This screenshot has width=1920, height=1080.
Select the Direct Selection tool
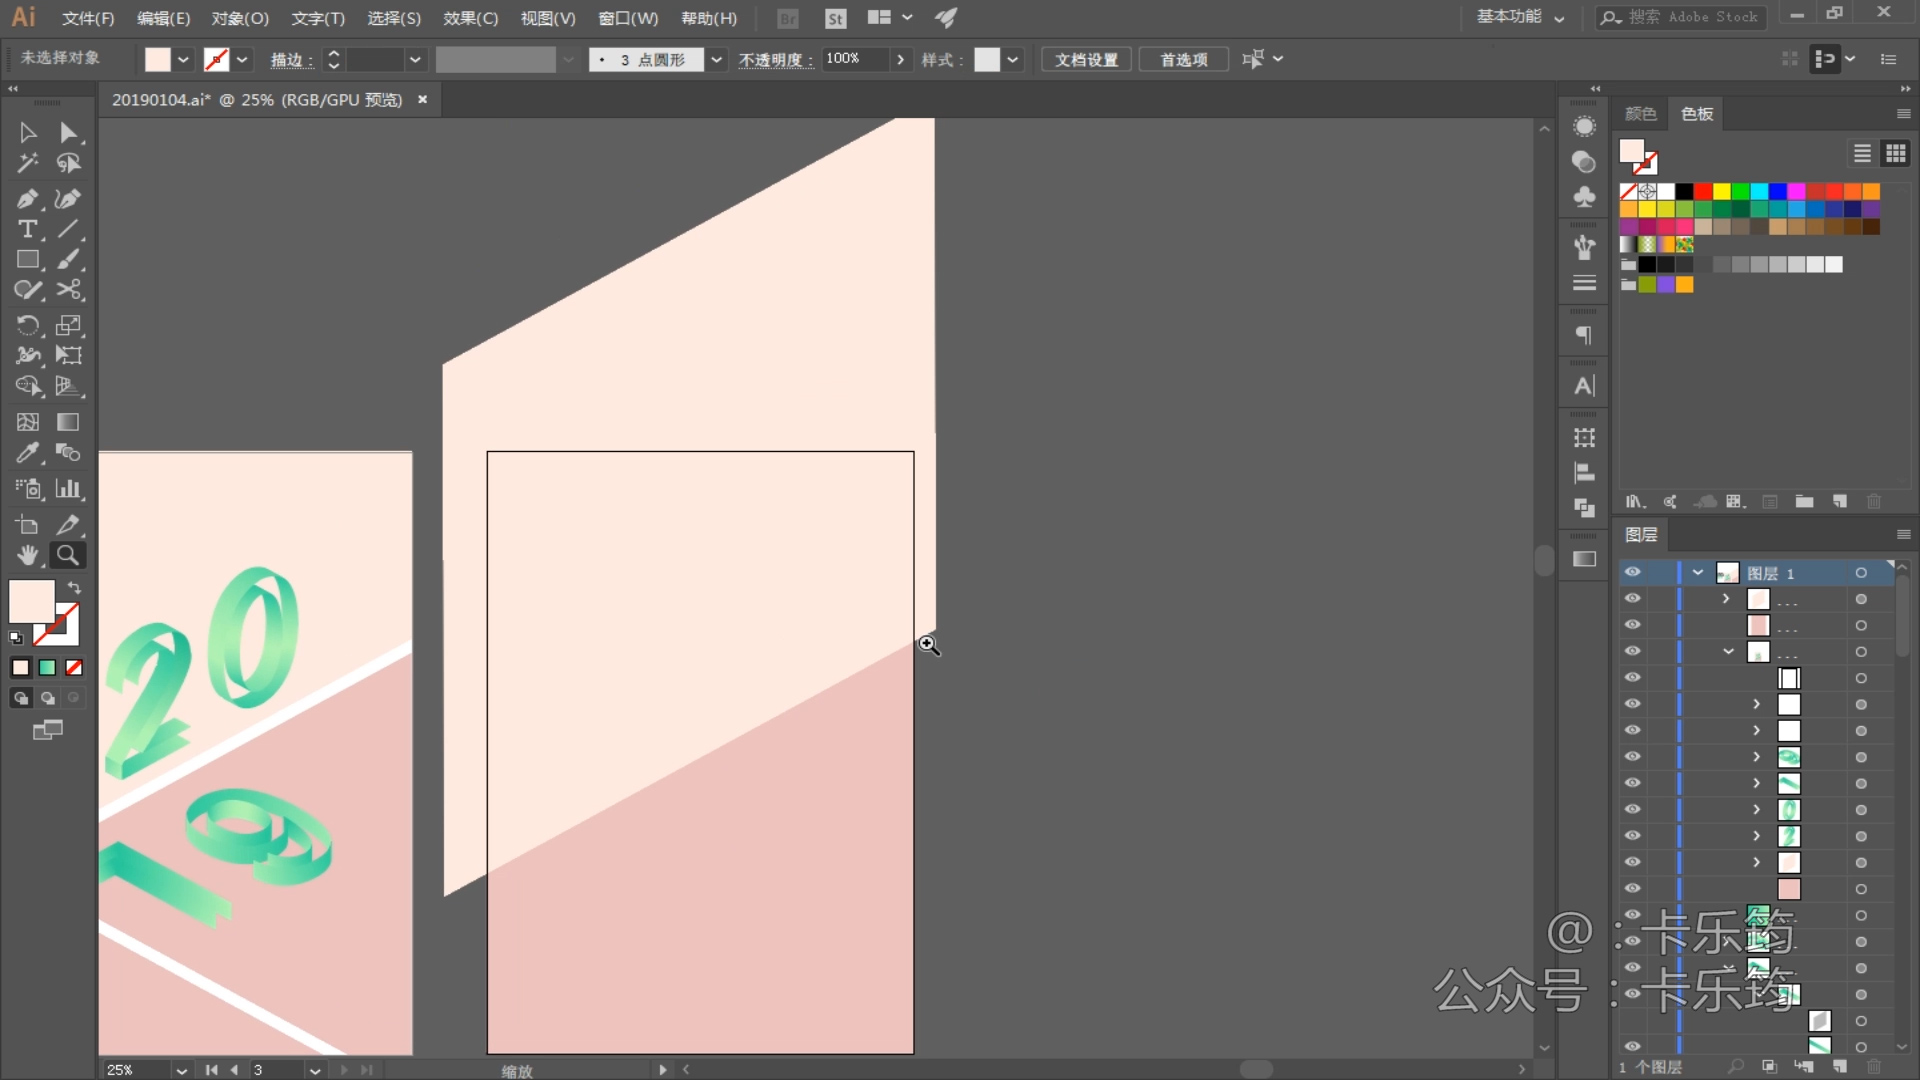click(x=68, y=132)
